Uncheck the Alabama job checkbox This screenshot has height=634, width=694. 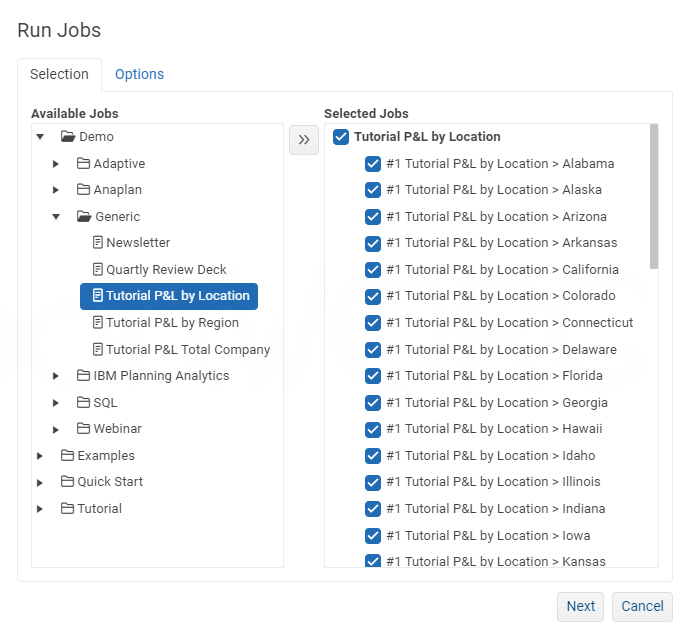pyautogui.click(x=373, y=164)
